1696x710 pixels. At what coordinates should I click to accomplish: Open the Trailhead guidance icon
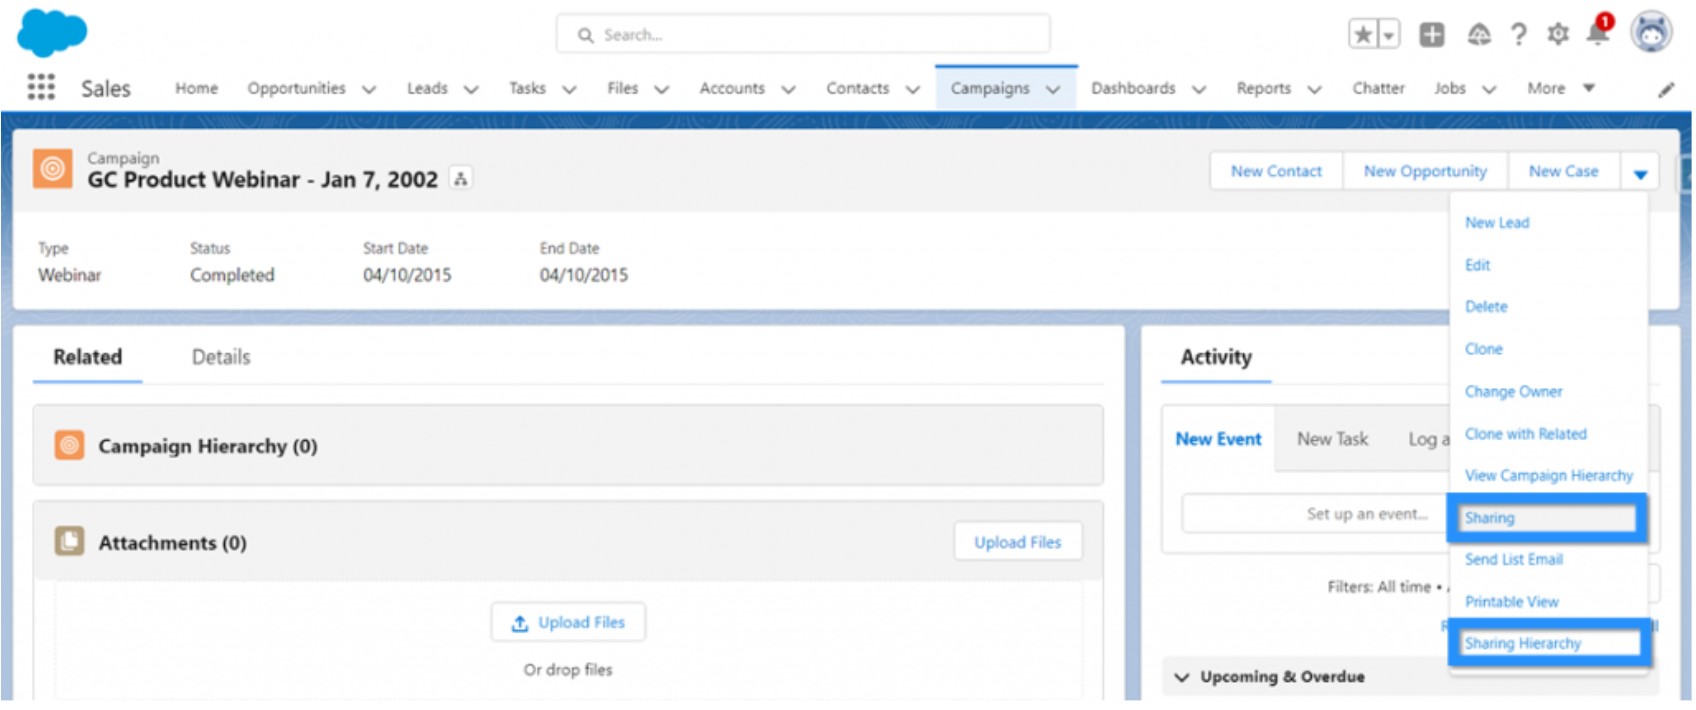[1479, 35]
